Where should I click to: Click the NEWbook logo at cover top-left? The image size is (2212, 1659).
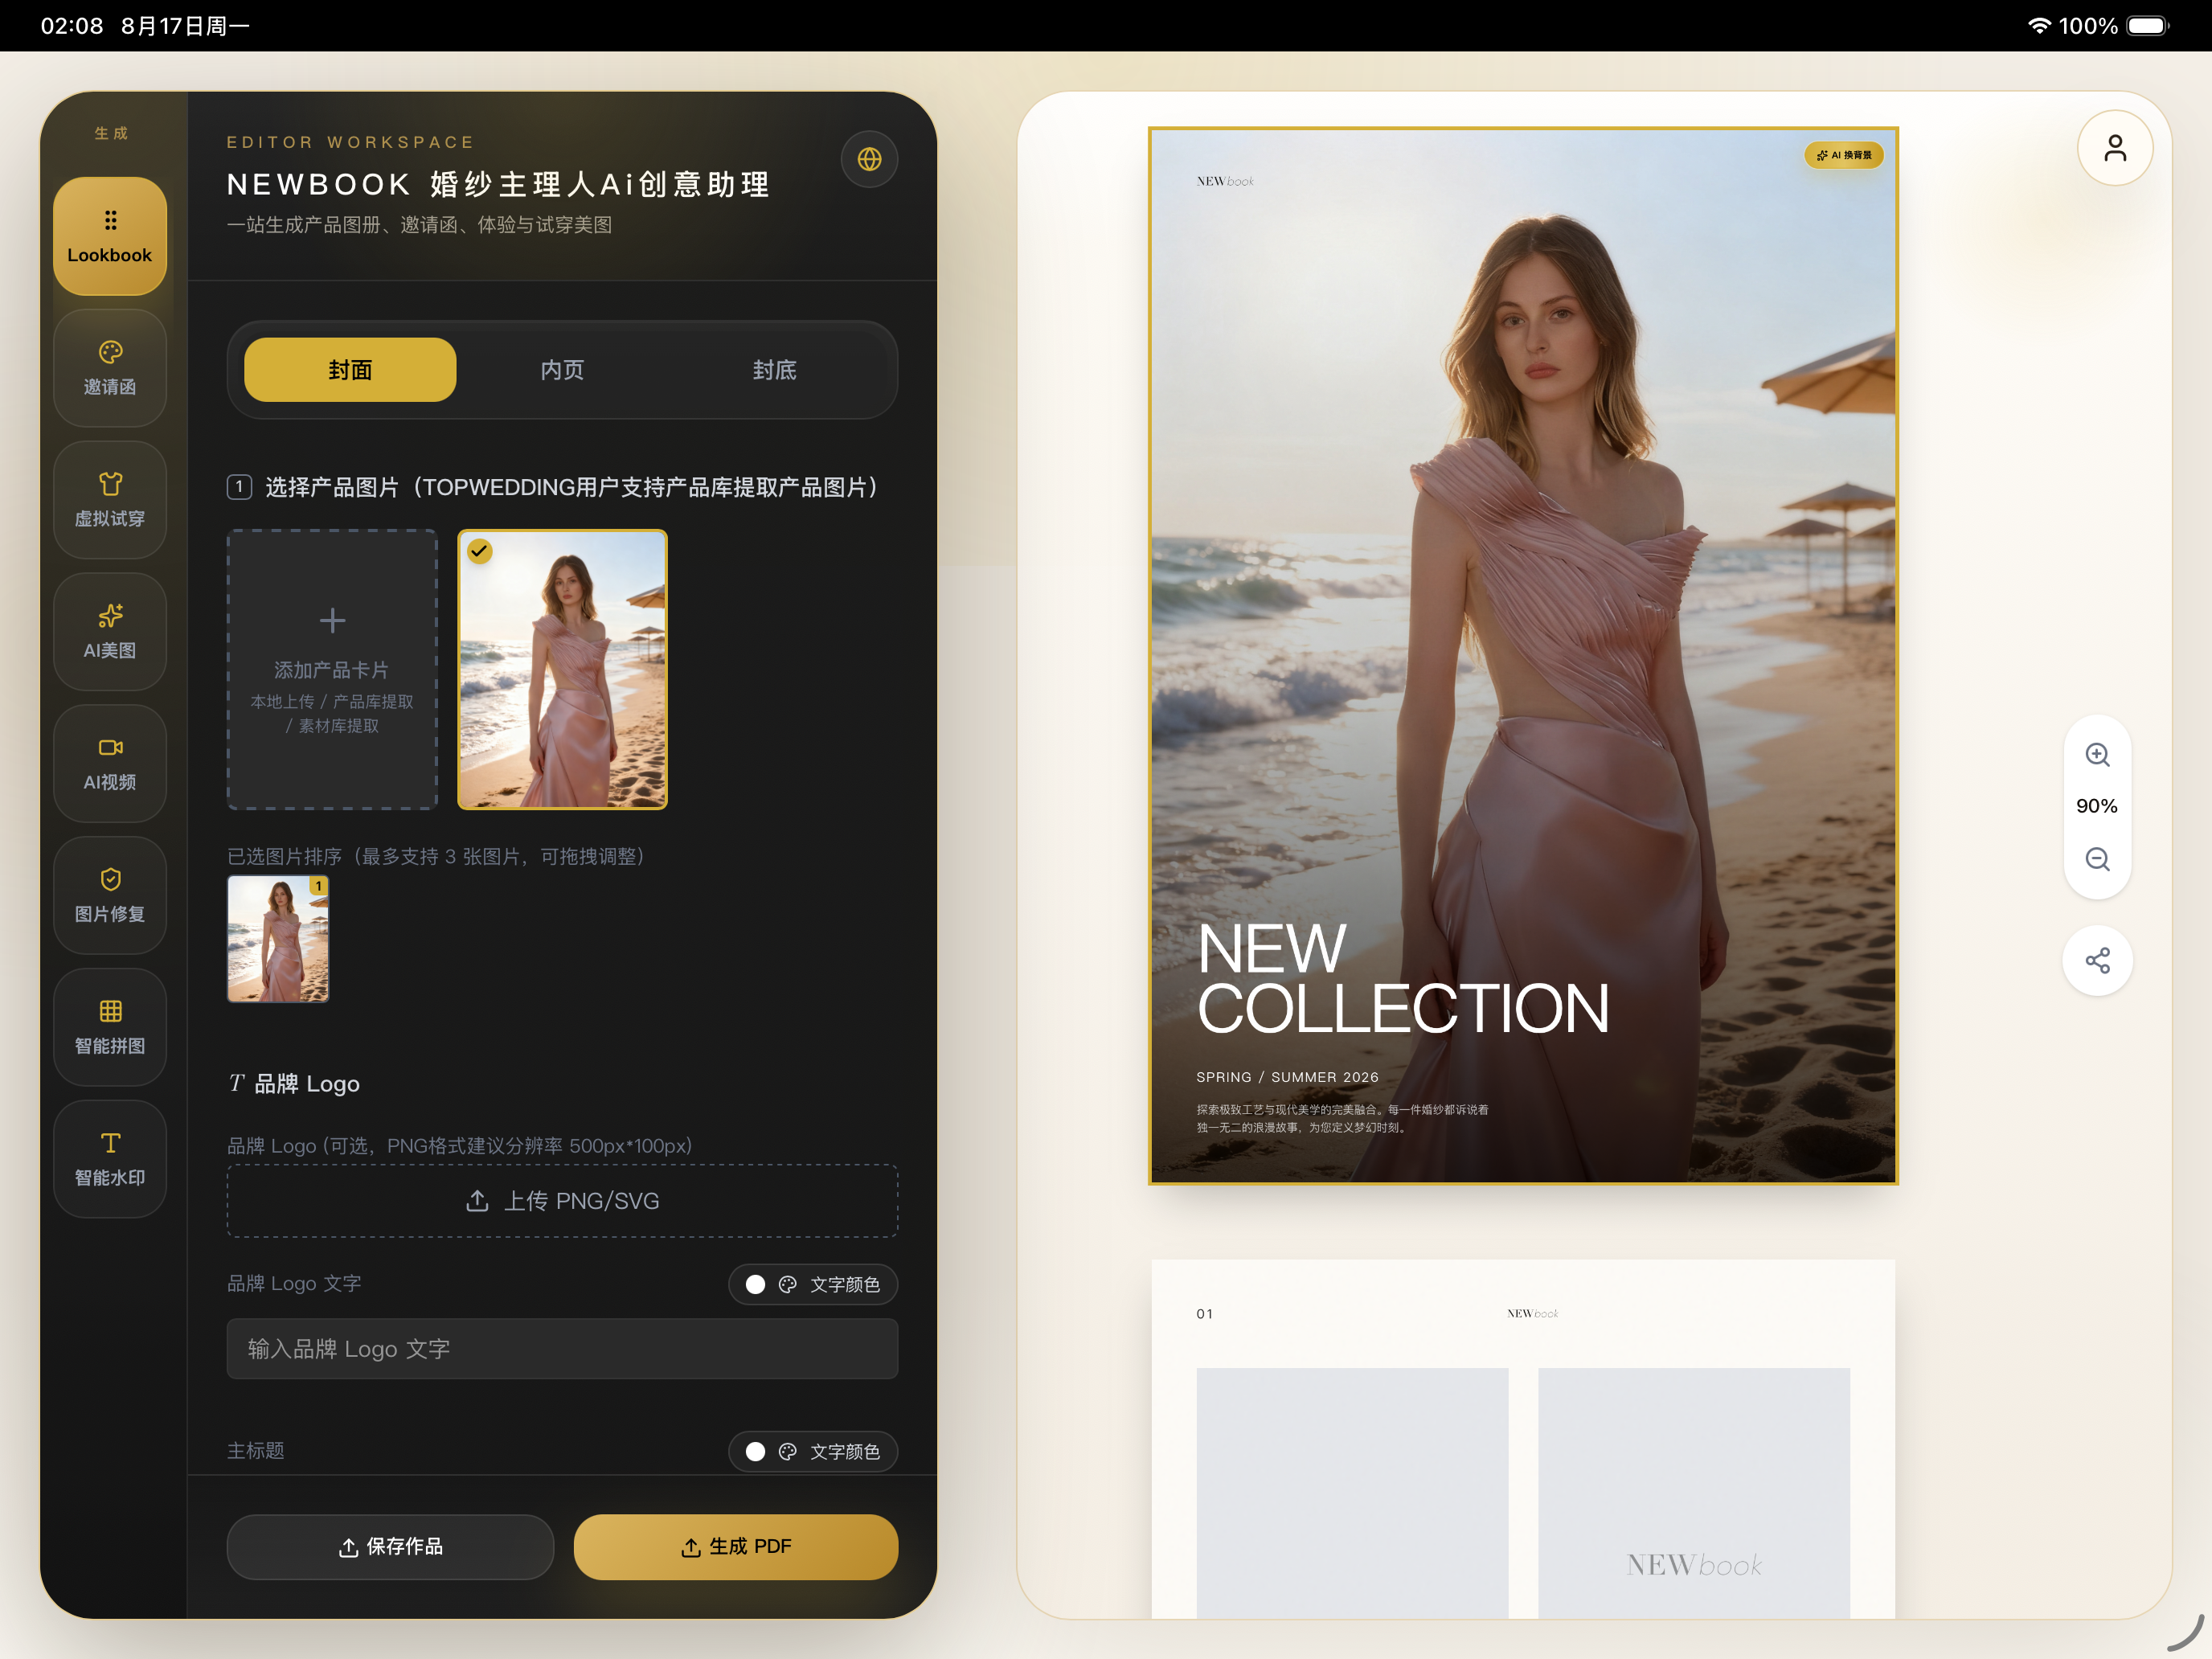(x=1225, y=181)
